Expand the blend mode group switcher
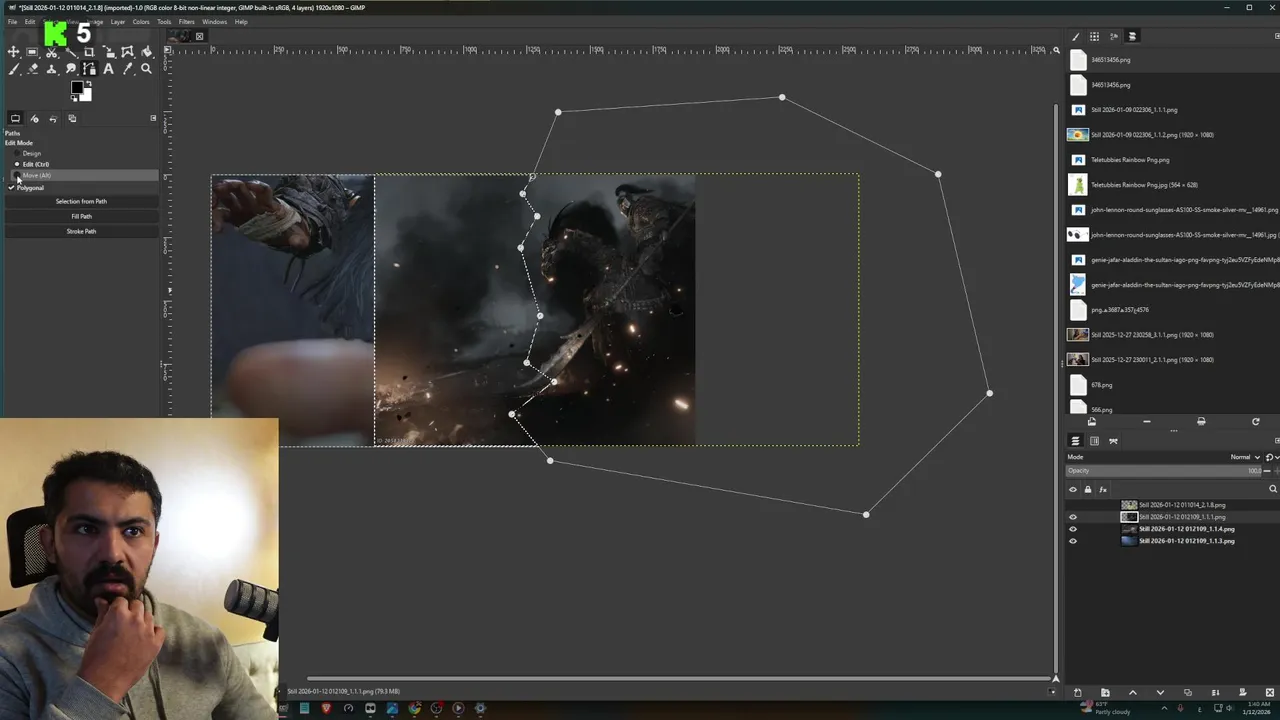Image resolution: width=1280 pixels, height=720 pixels. [x=1270, y=457]
